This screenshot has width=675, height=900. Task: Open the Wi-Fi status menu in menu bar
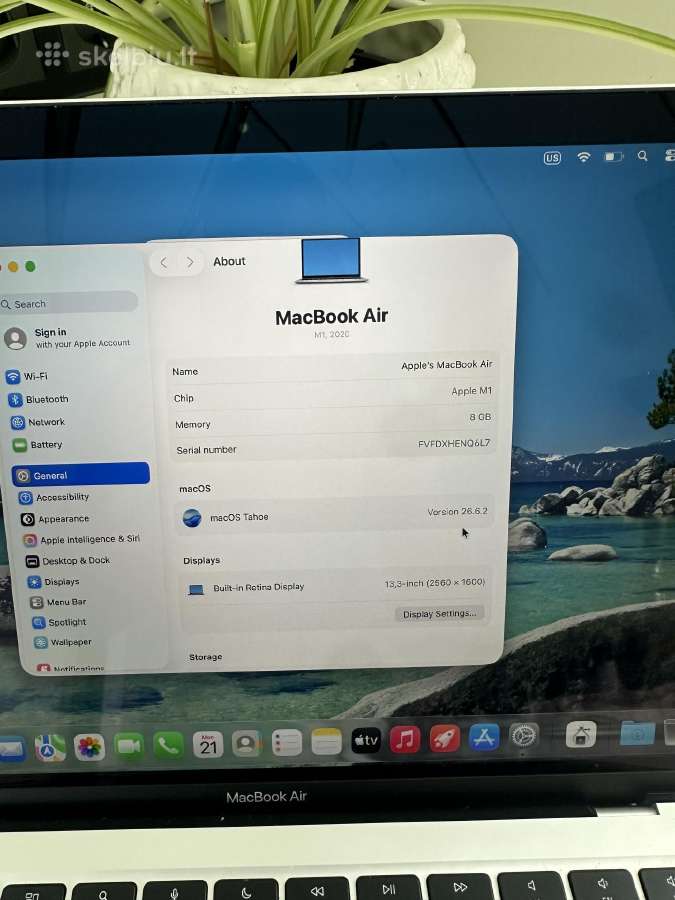(584, 157)
